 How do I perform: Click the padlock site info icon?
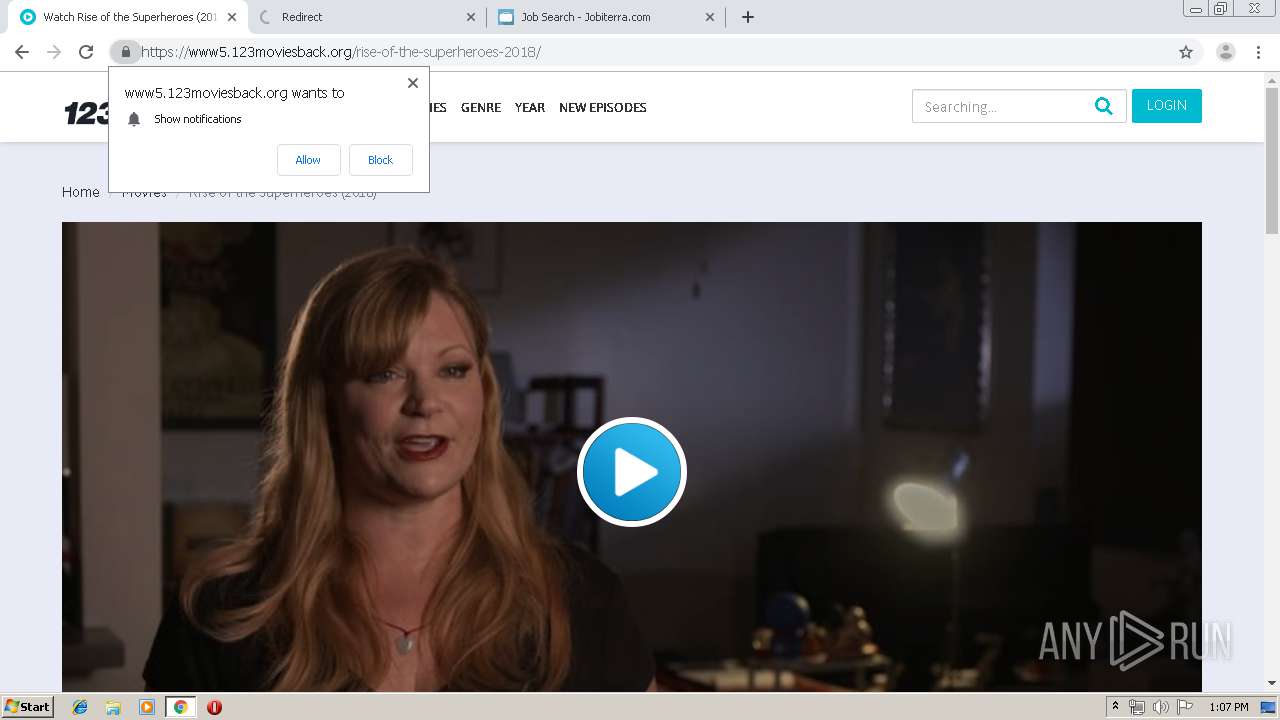click(x=125, y=52)
